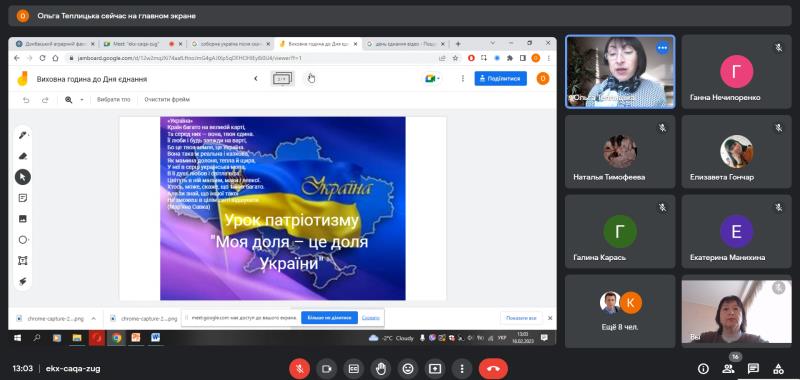The height and width of the screenshot is (380, 800).
Task: Toggle the camera button
Action: (x=326, y=369)
